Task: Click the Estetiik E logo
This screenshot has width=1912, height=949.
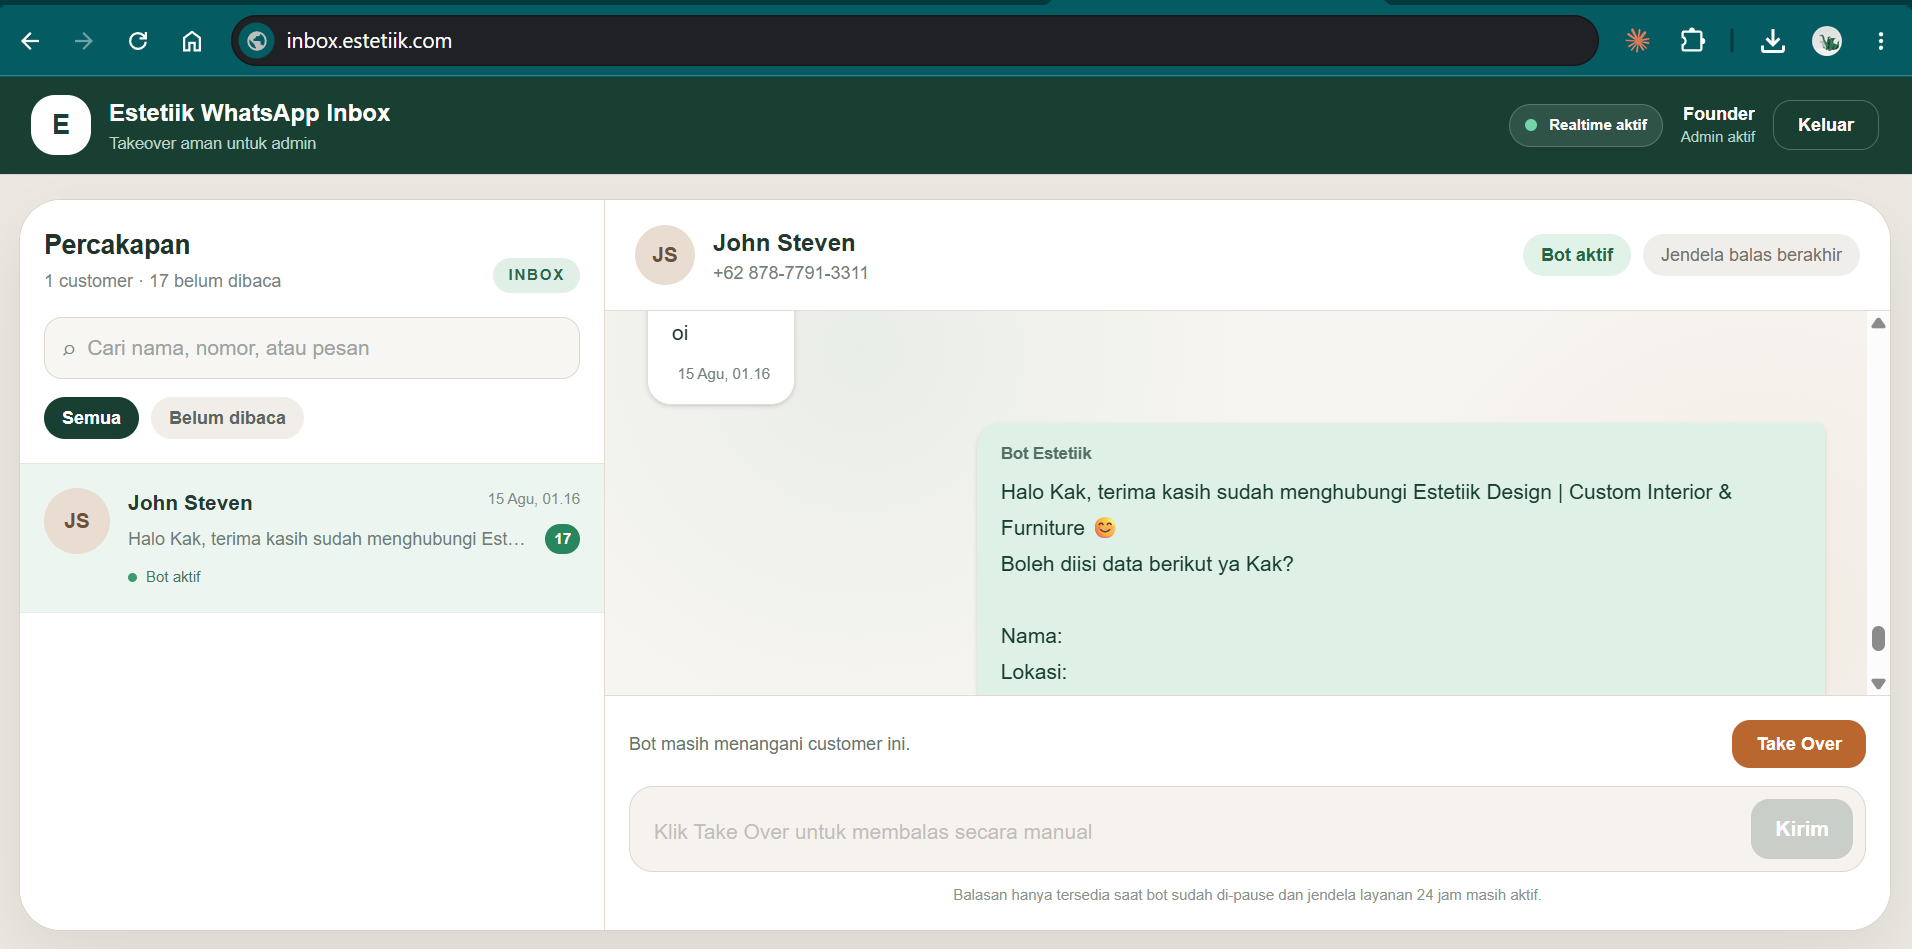Action: pyautogui.click(x=61, y=125)
